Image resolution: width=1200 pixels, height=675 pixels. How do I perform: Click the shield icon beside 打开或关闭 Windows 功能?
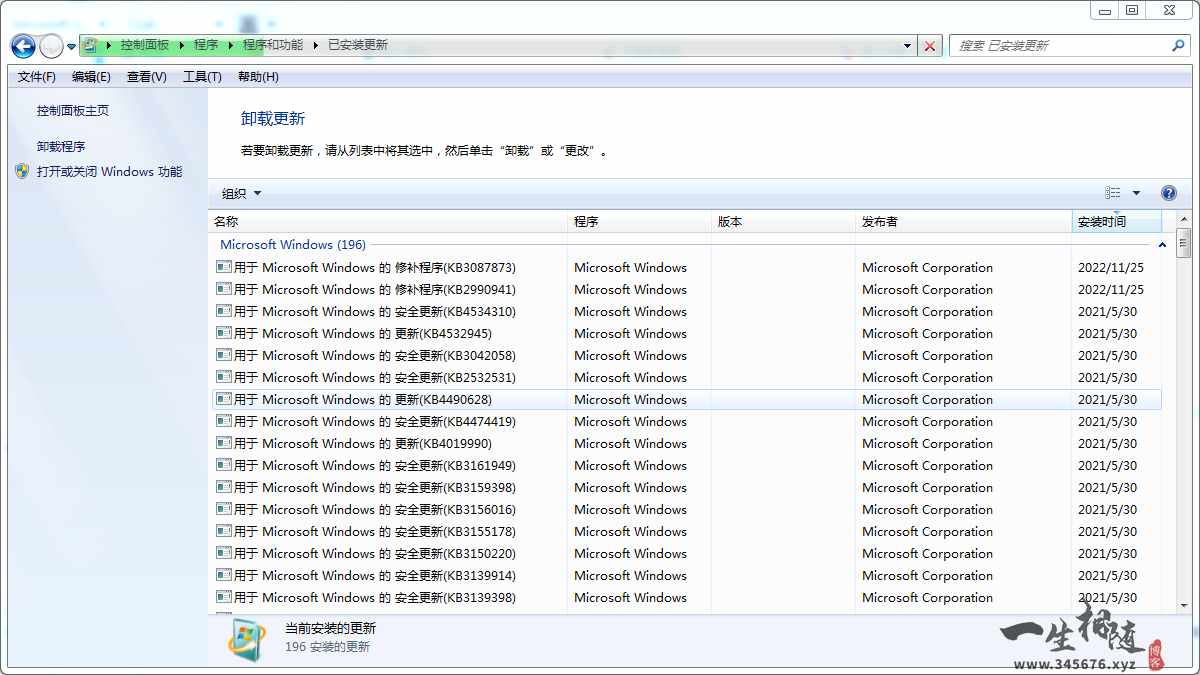coord(21,171)
